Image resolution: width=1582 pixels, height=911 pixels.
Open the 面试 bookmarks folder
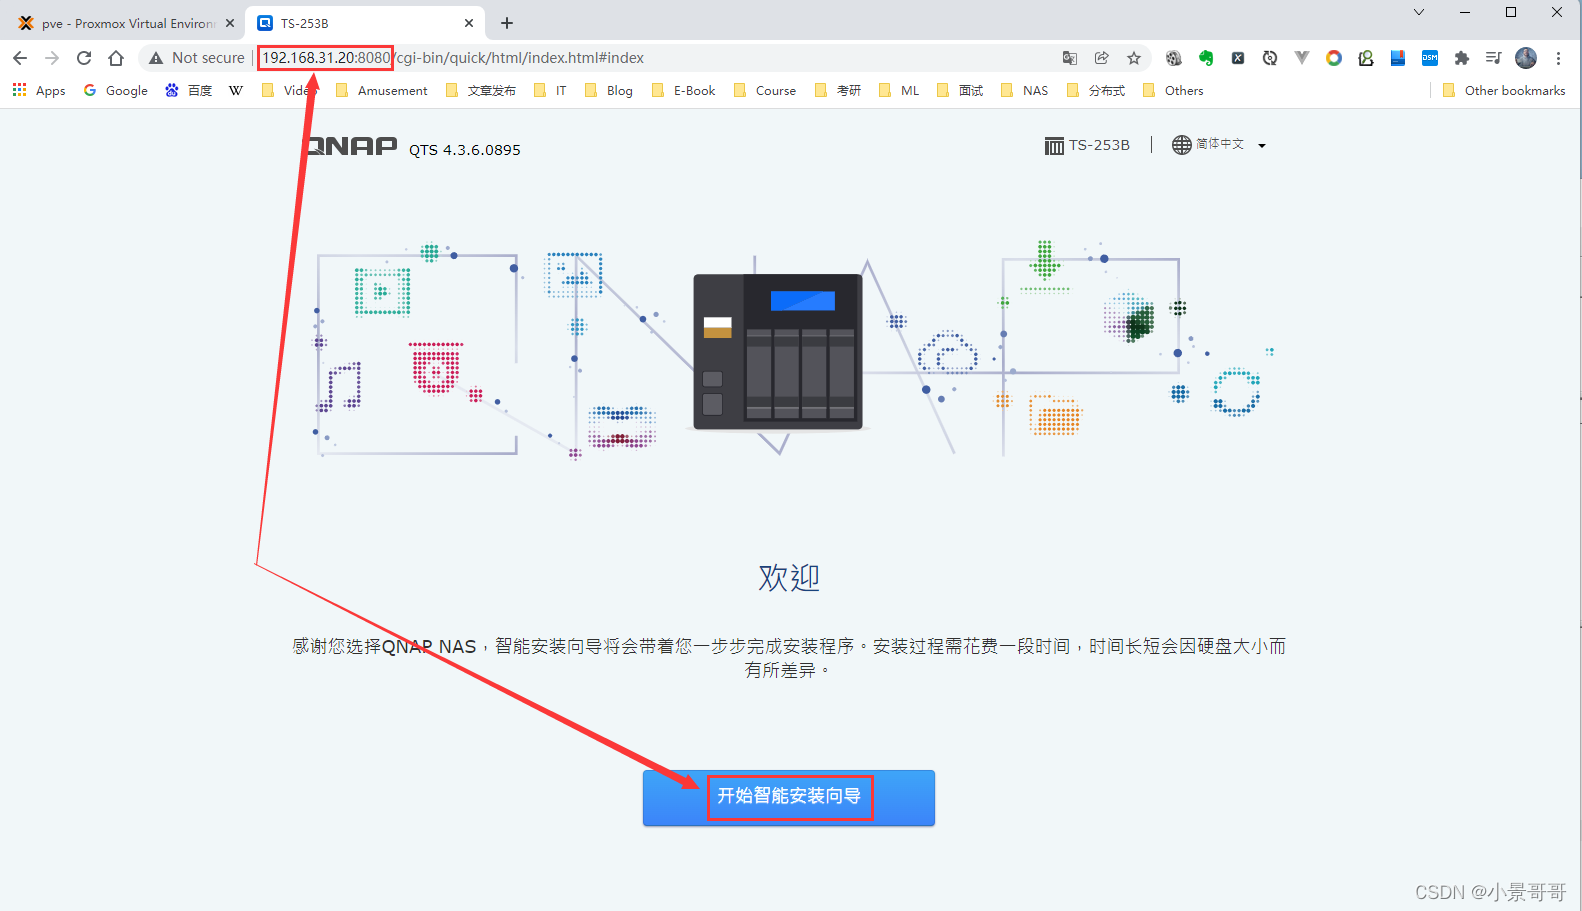[960, 90]
